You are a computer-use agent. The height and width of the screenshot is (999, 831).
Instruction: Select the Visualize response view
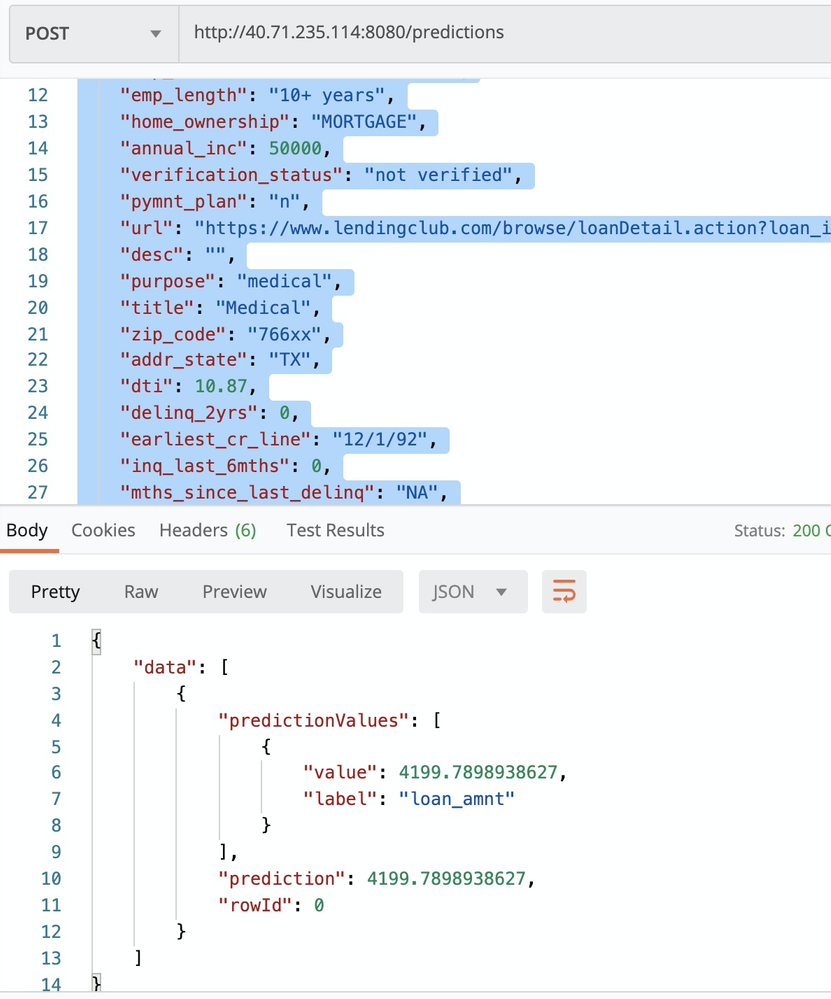pos(346,592)
